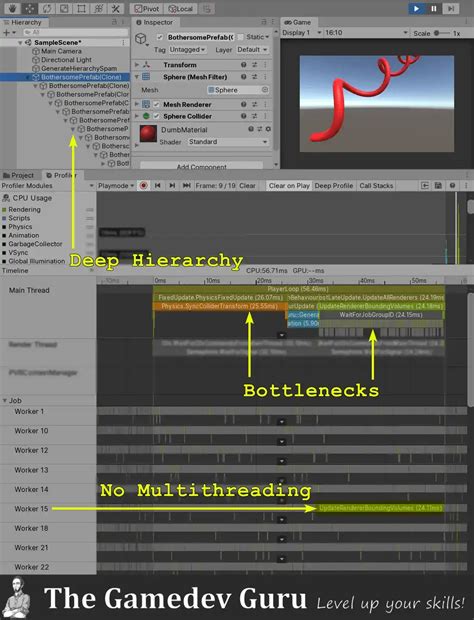Click the profiler save icon
This screenshot has width=474, height=620.
[x=438, y=185]
